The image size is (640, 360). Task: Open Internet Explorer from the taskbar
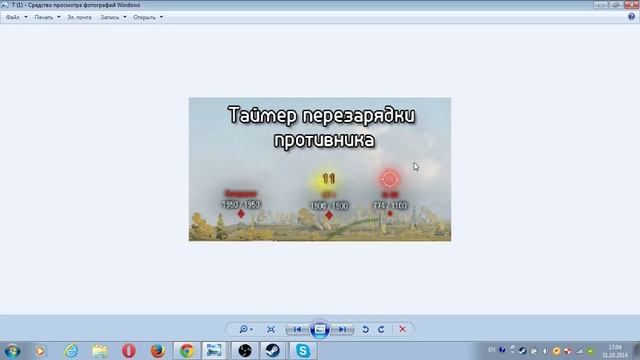[71, 351]
